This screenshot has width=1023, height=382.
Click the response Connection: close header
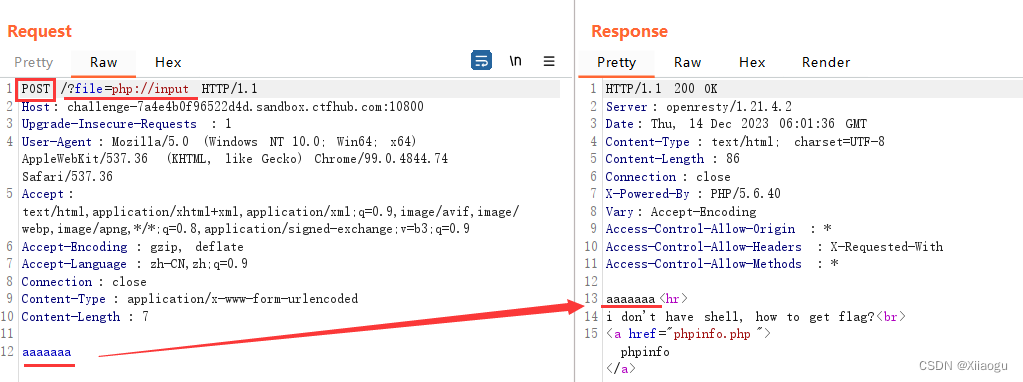(667, 177)
